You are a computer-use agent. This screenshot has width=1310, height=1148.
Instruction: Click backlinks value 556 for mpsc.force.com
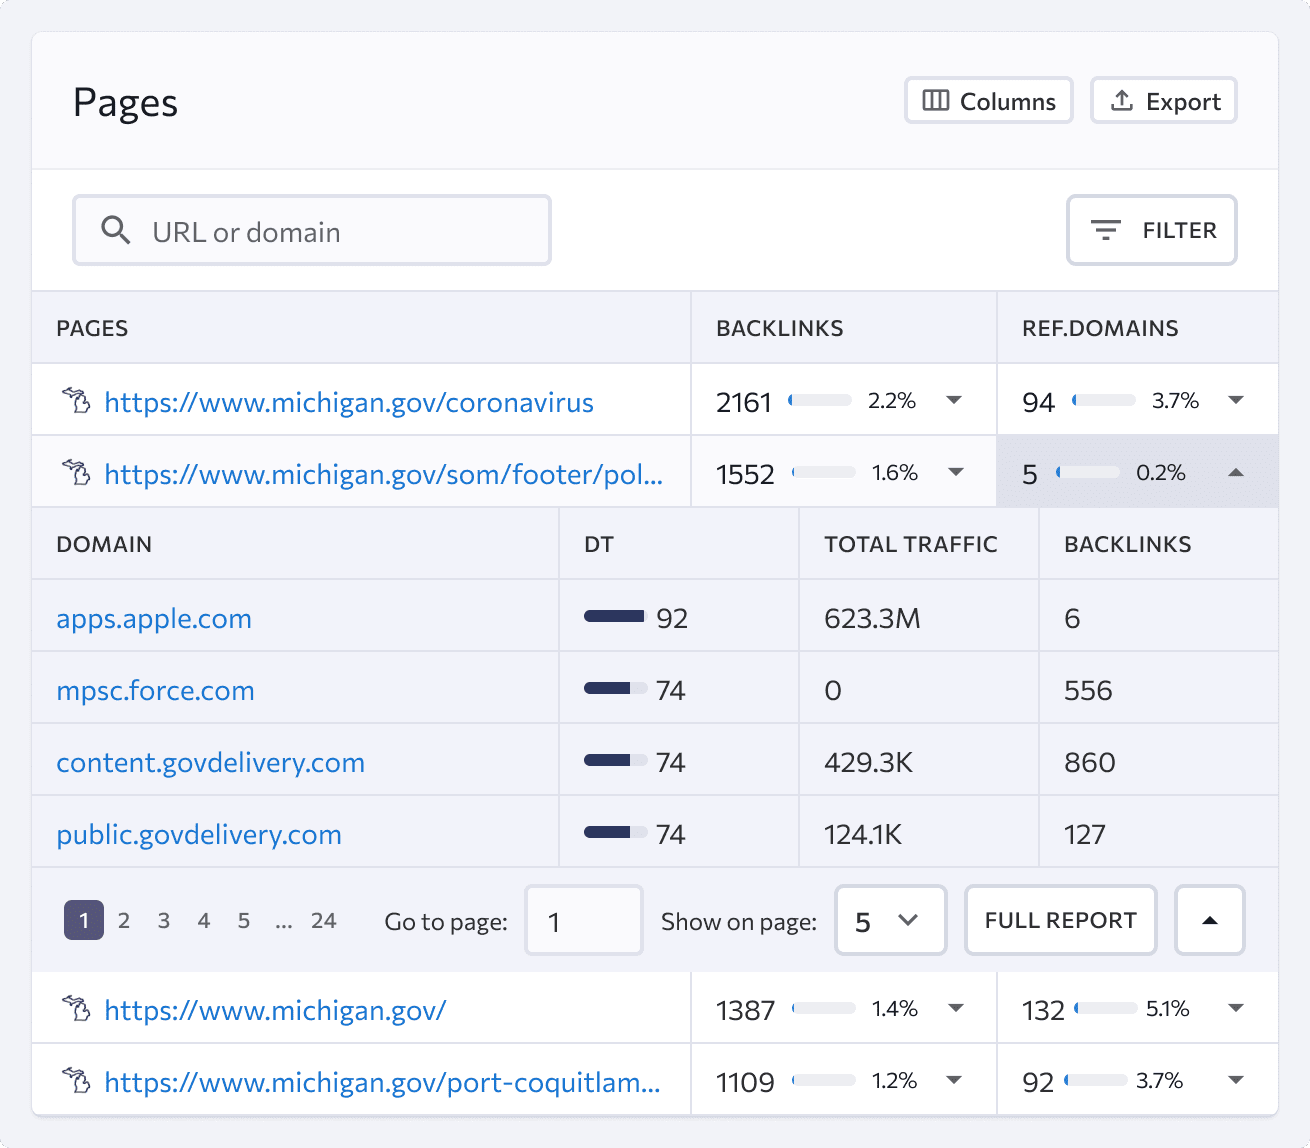point(1088,690)
